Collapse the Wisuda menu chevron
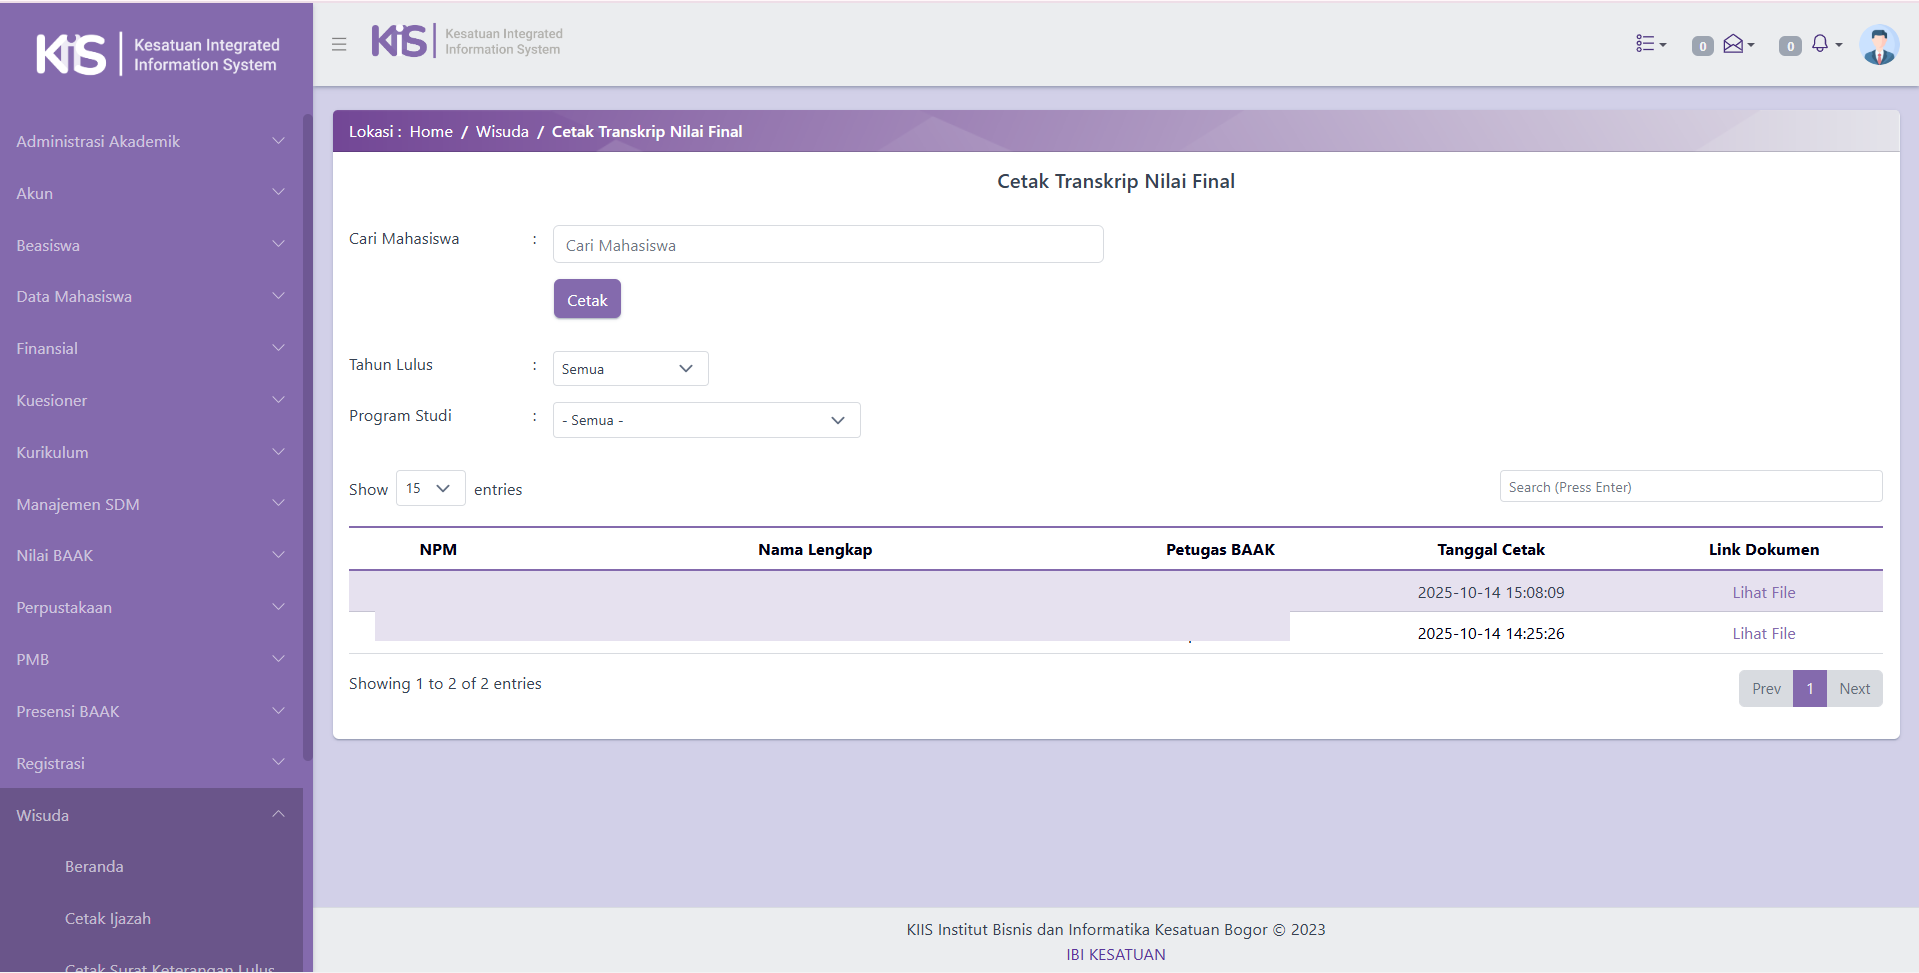Image resolution: width=1919 pixels, height=973 pixels. point(278,815)
